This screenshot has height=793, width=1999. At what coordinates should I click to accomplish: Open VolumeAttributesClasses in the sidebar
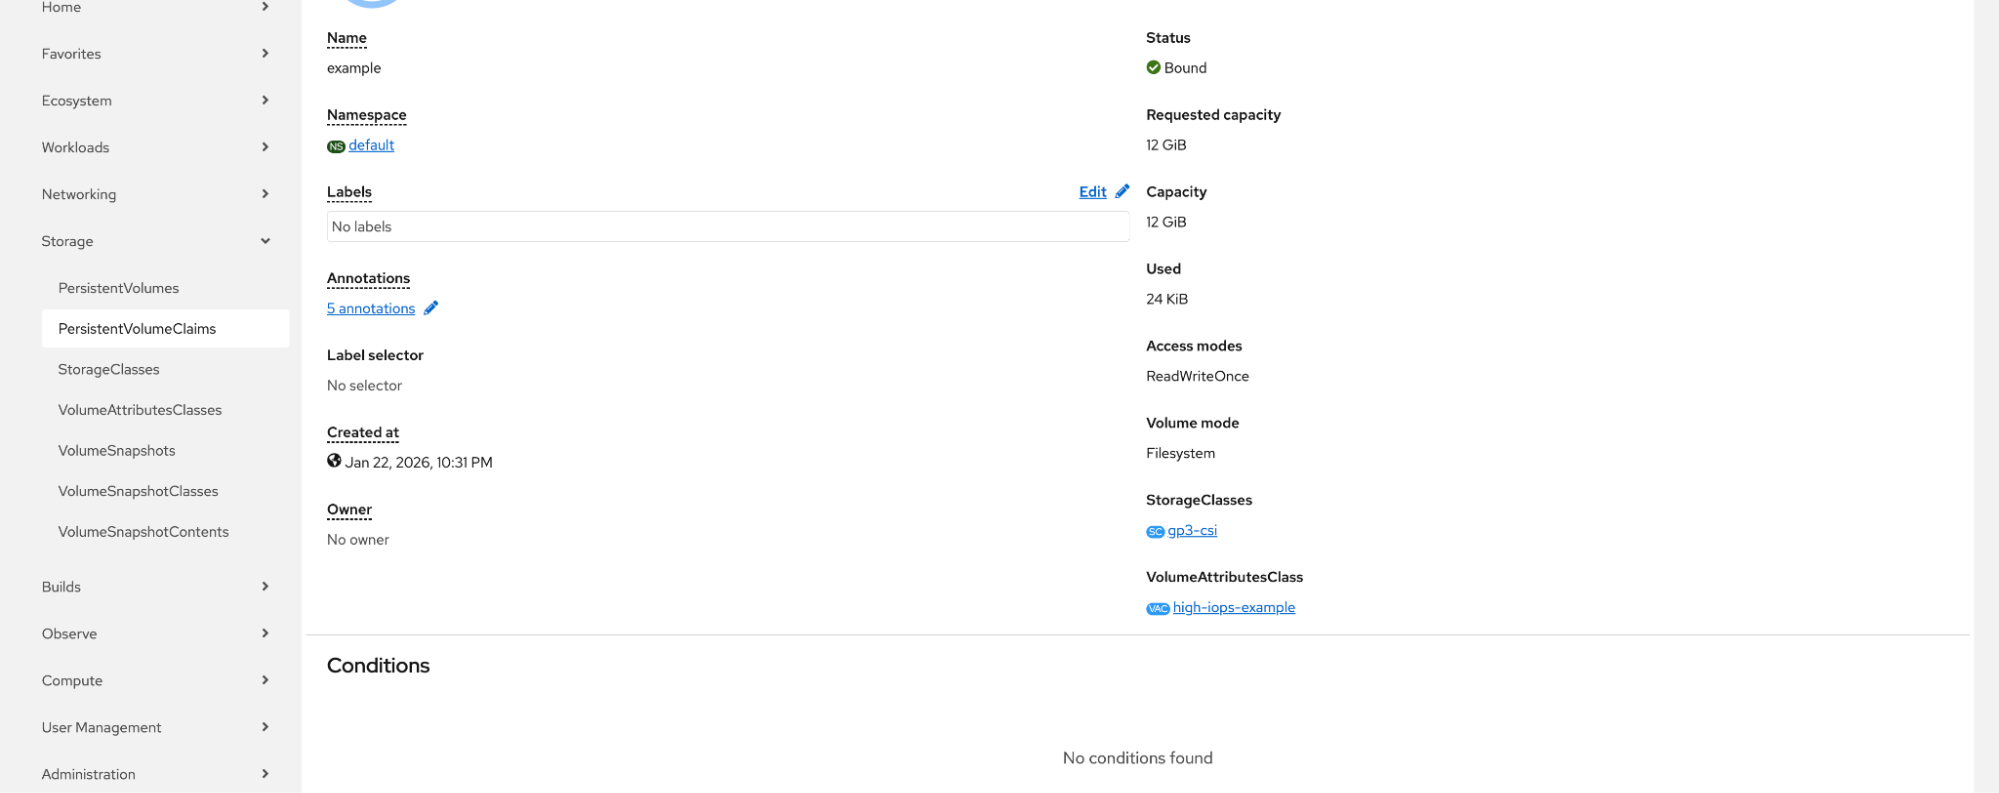tap(139, 410)
